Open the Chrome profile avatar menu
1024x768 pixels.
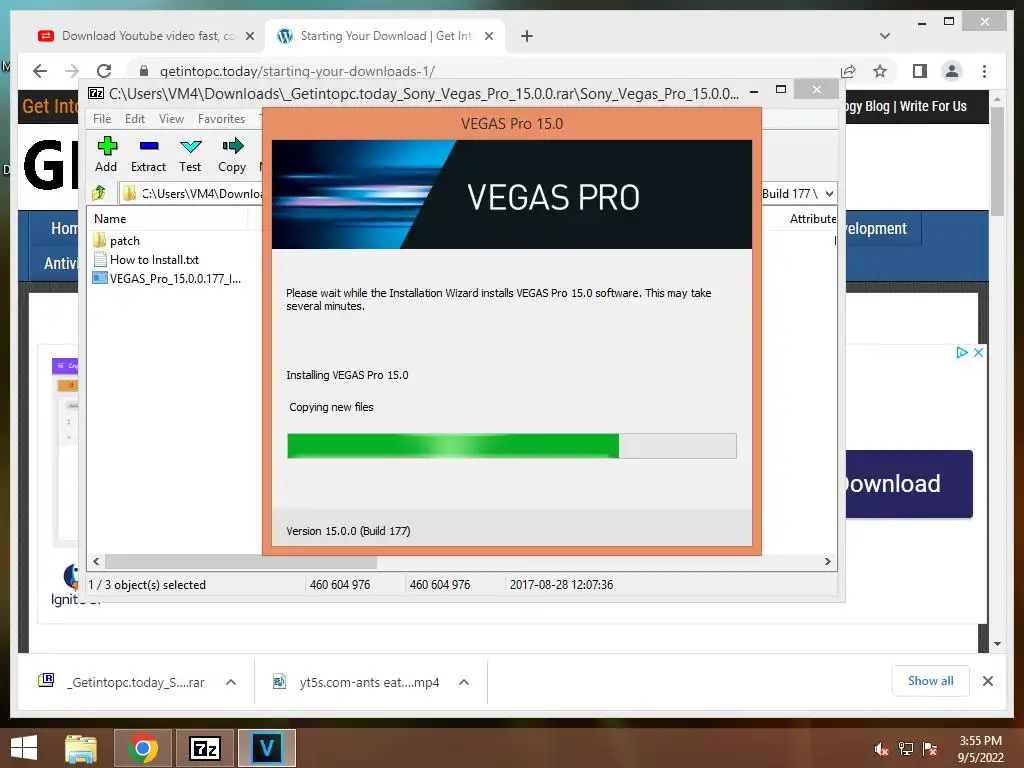952,71
